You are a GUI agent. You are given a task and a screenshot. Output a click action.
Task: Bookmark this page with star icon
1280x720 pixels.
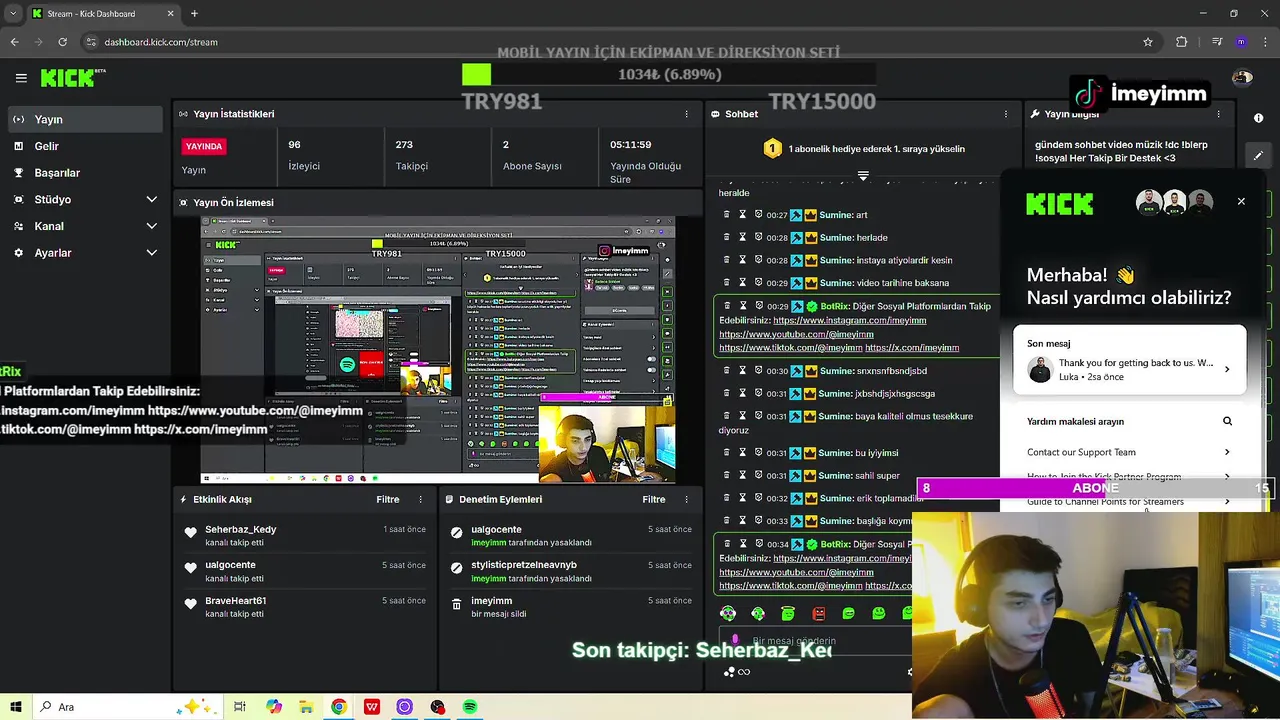coord(1148,42)
